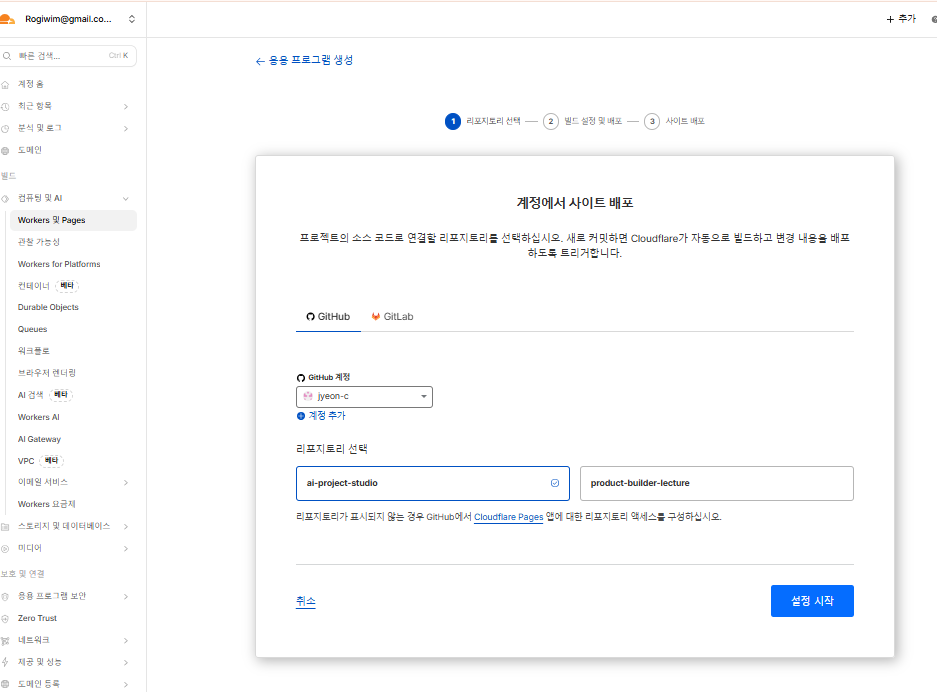The image size is (937, 692).
Task: Open 워크플로 in the sidebar
Action: (x=33, y=351)
